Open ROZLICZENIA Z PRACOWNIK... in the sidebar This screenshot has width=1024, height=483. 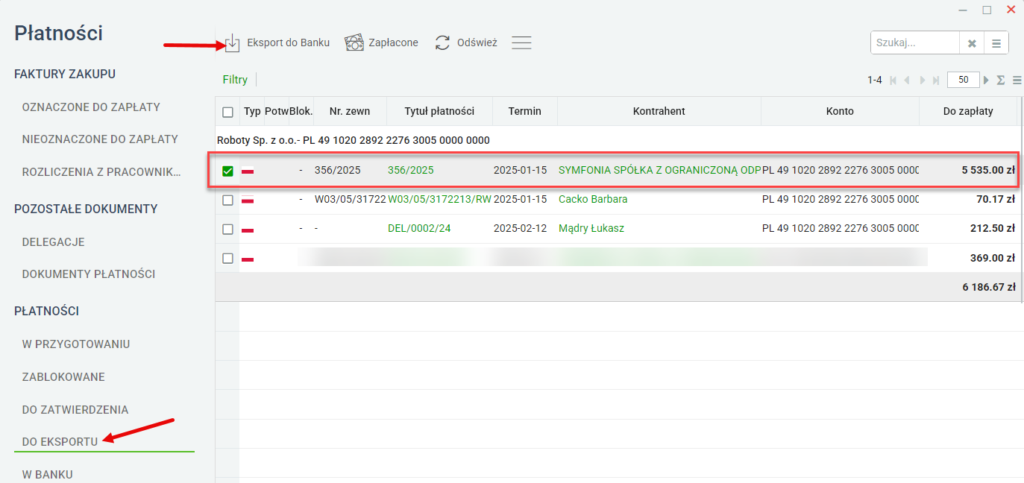tap(101, 172)
